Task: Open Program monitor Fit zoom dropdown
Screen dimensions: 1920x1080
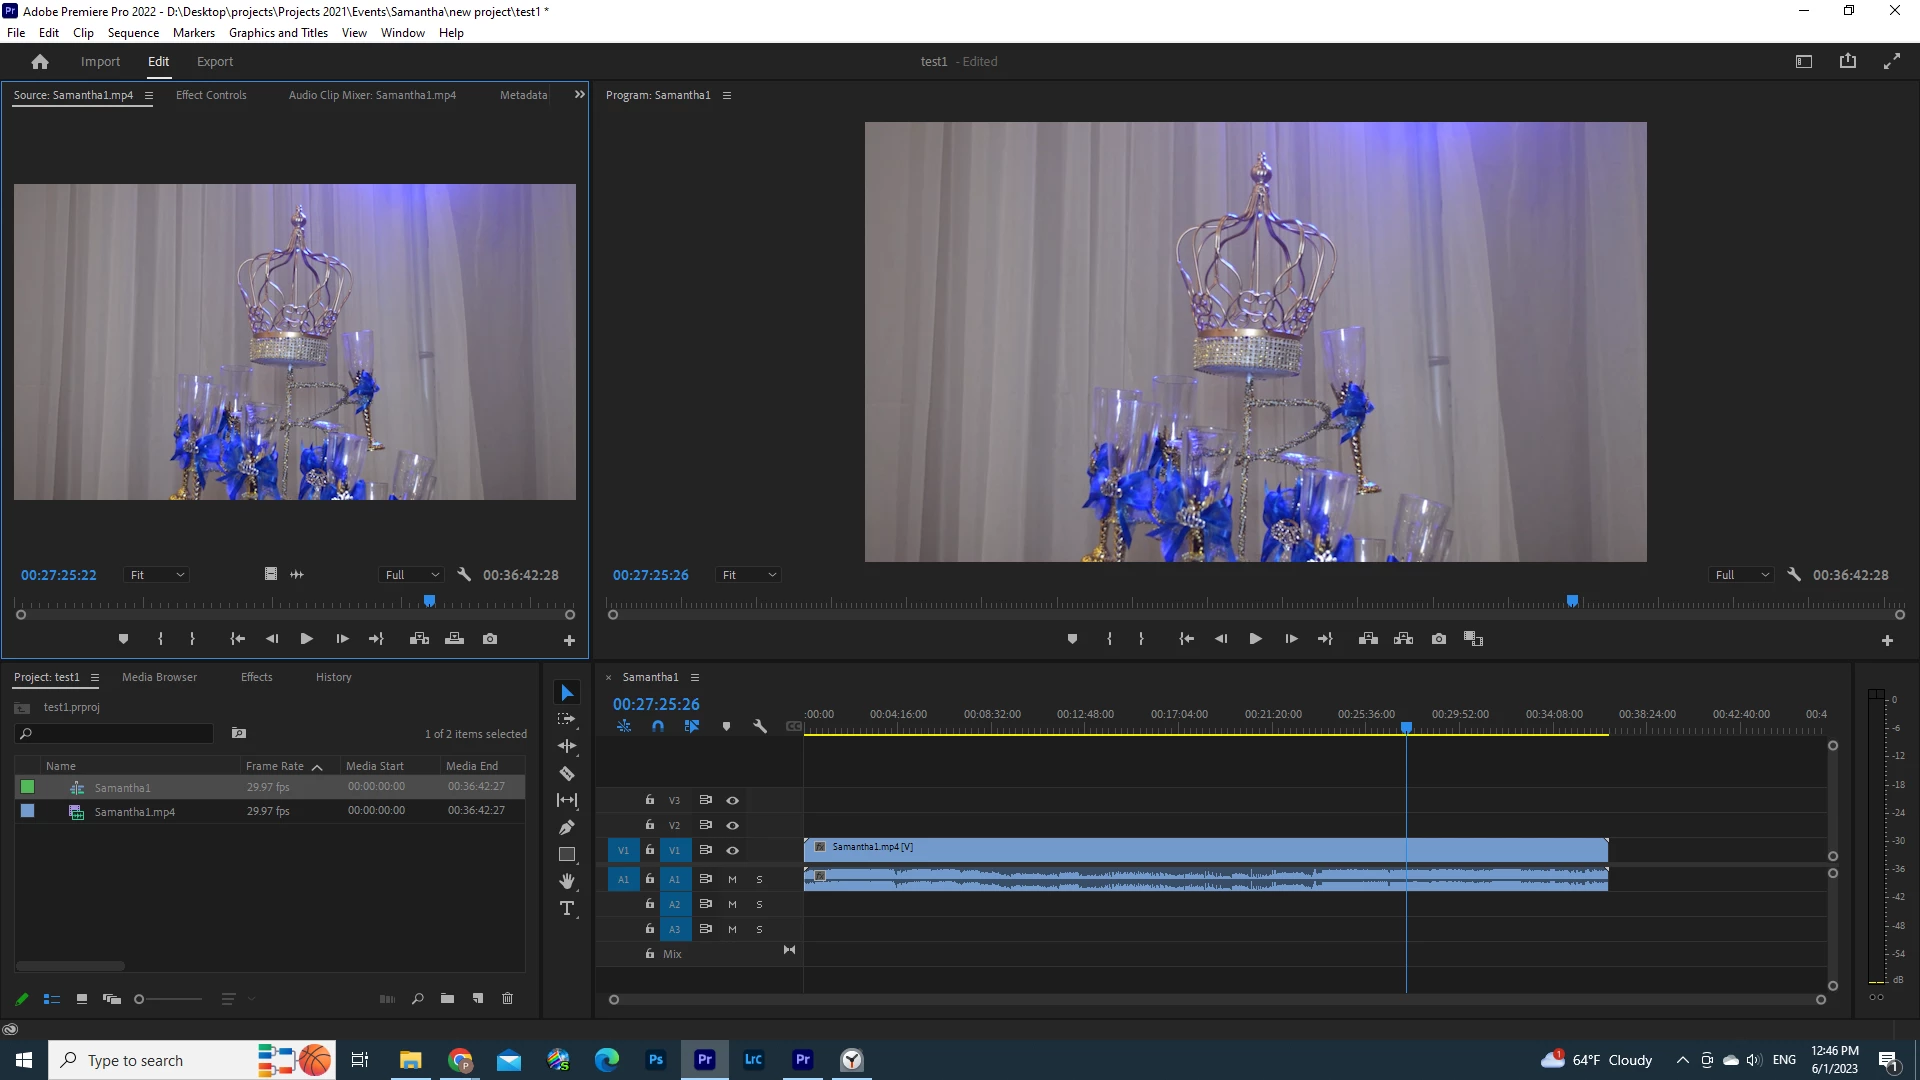Action: 749,575
